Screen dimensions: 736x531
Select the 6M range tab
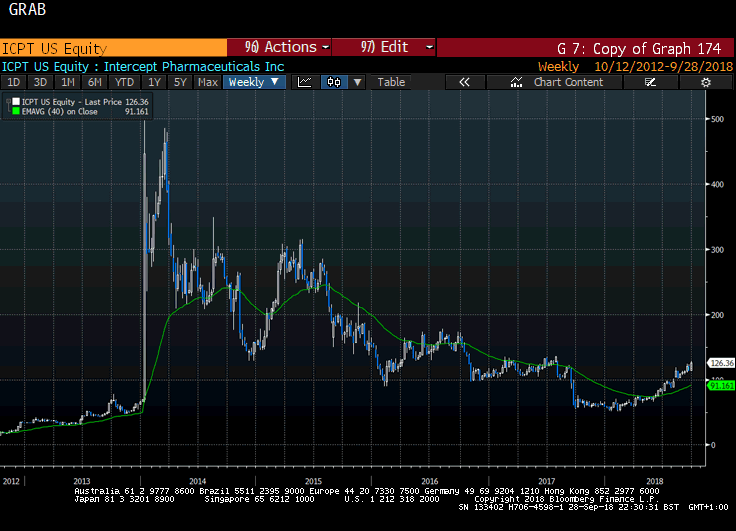tap(95, 82)
